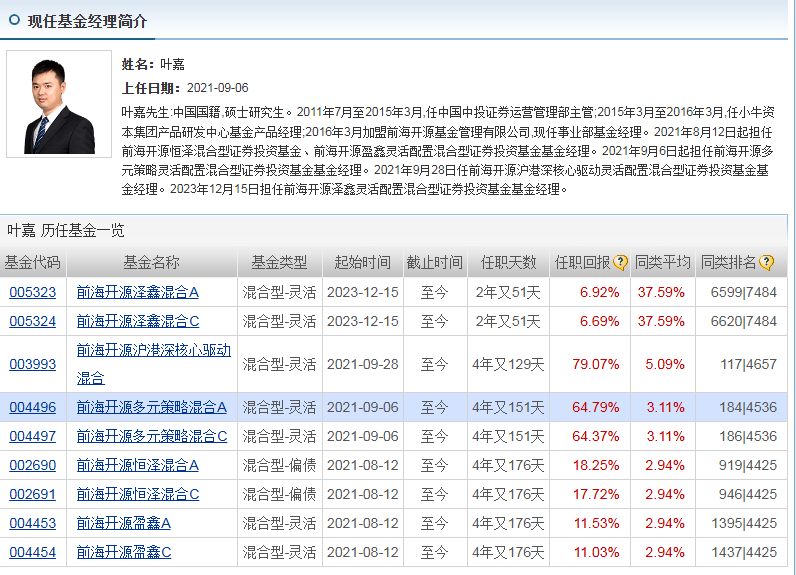
Task: Open fund 前海开源恒泽混合C
Action: point(138,494)
